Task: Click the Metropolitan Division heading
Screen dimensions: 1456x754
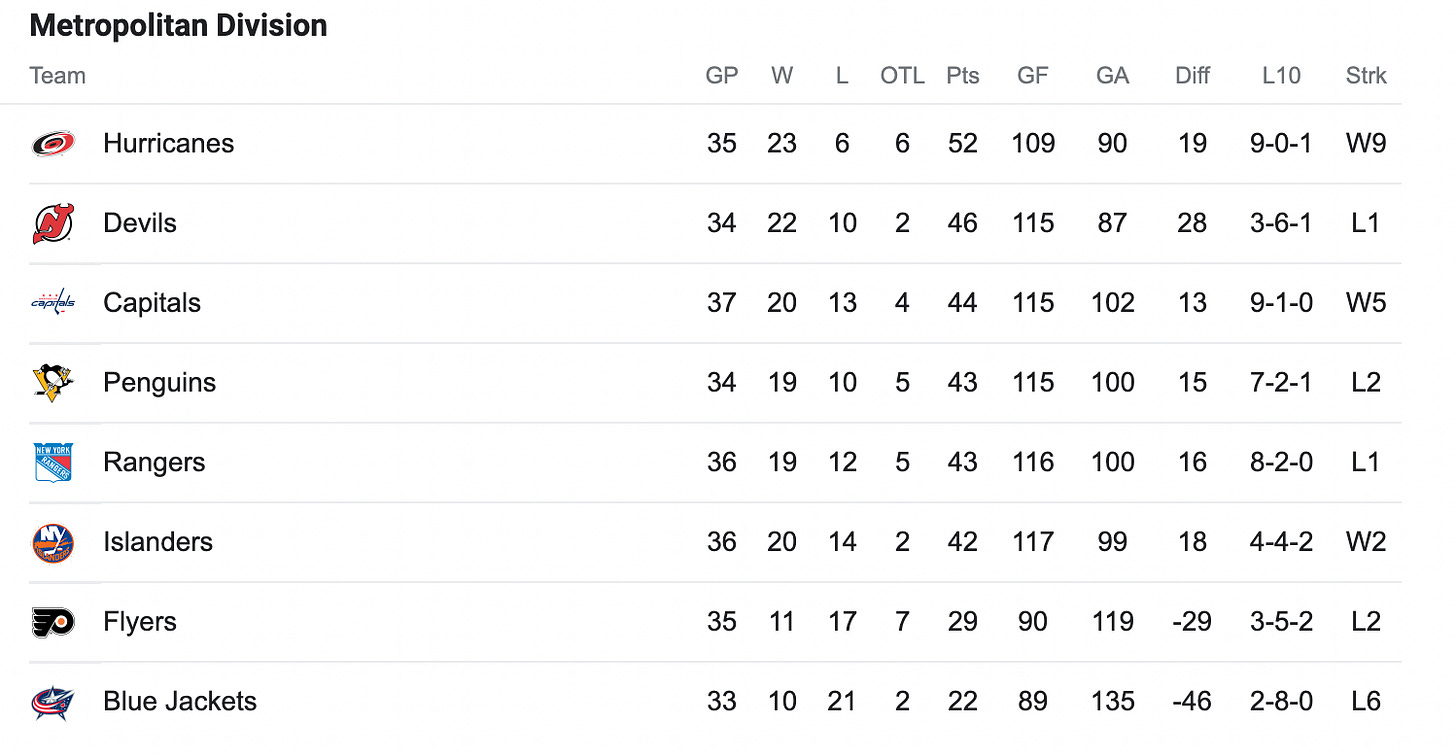Action: (x=179, y=25)
